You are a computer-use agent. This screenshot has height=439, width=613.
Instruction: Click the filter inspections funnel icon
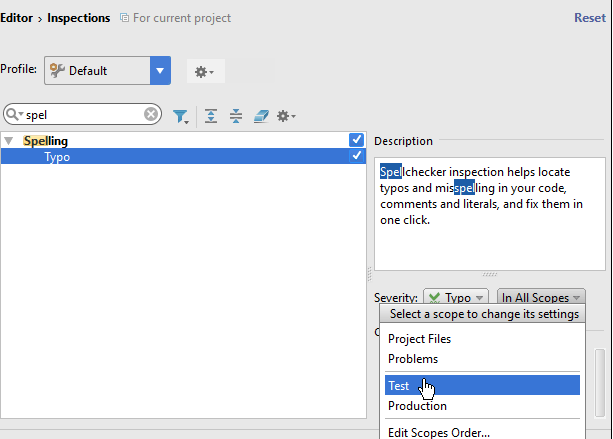[180, 116]
